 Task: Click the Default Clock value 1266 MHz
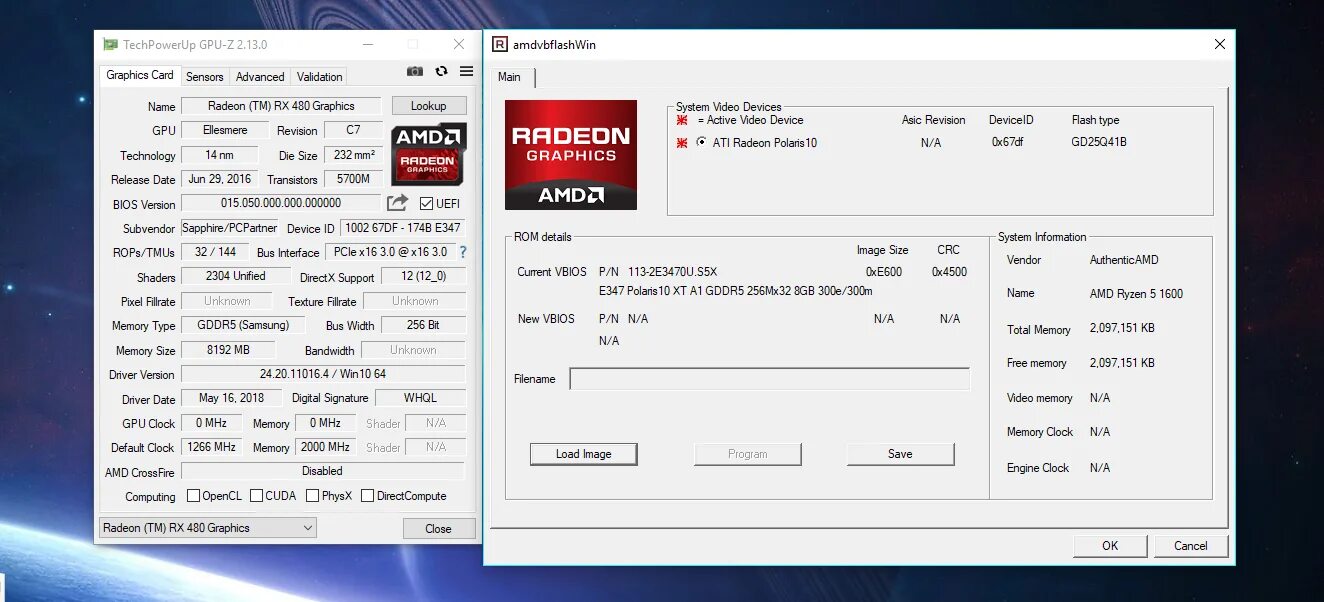tap(211, 447)
